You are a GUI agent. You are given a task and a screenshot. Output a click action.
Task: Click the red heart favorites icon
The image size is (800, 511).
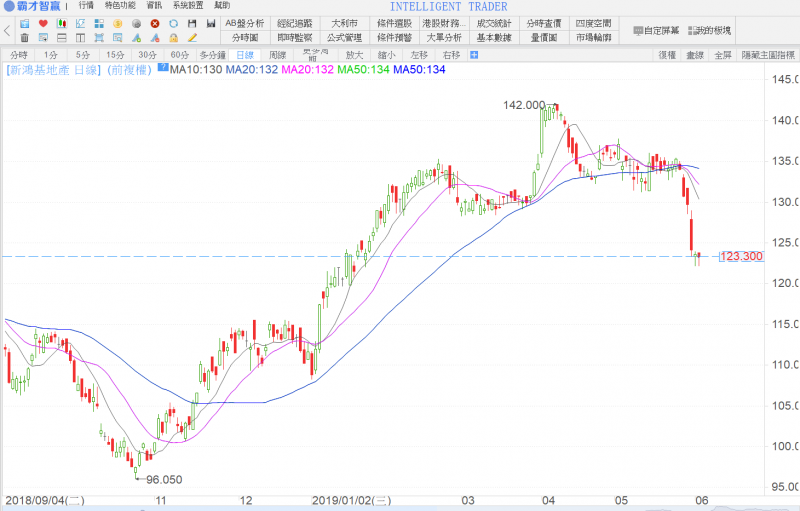tap(43, 23)
